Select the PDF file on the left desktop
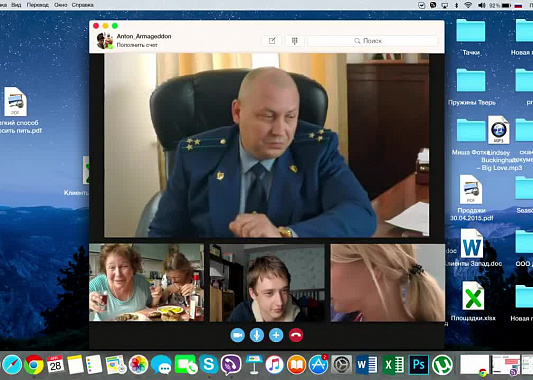 coord(16,101)
